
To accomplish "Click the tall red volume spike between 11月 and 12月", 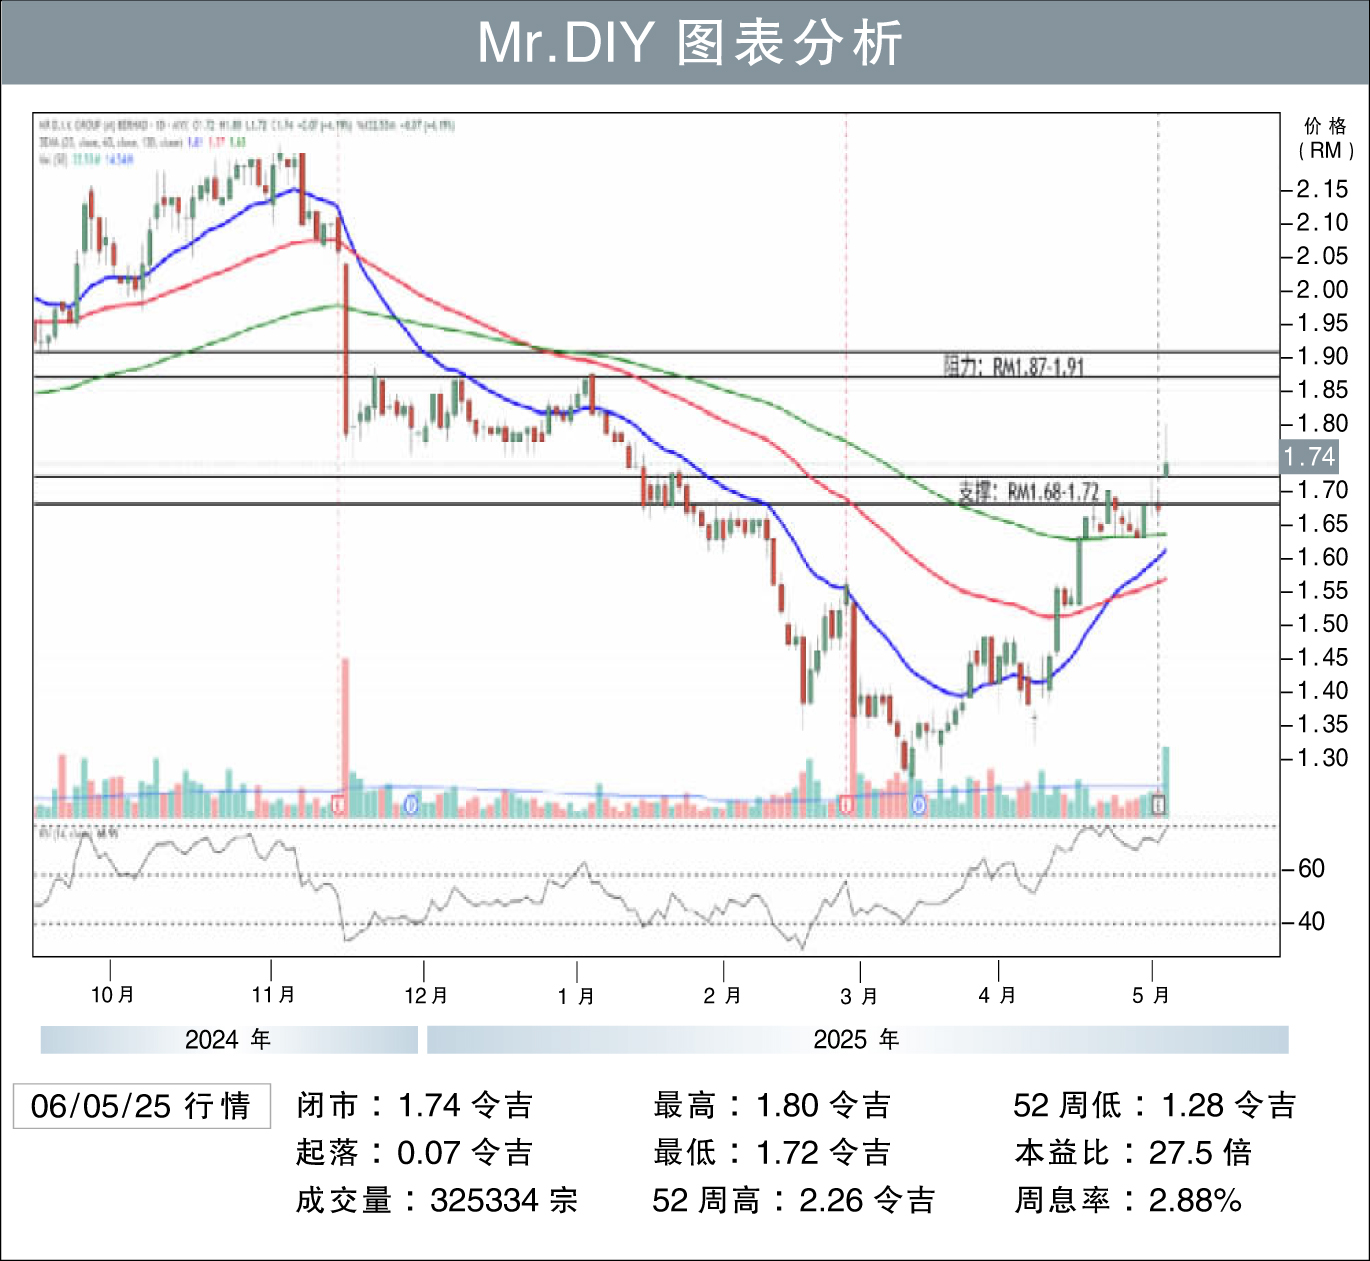I will tap(346, 737).
